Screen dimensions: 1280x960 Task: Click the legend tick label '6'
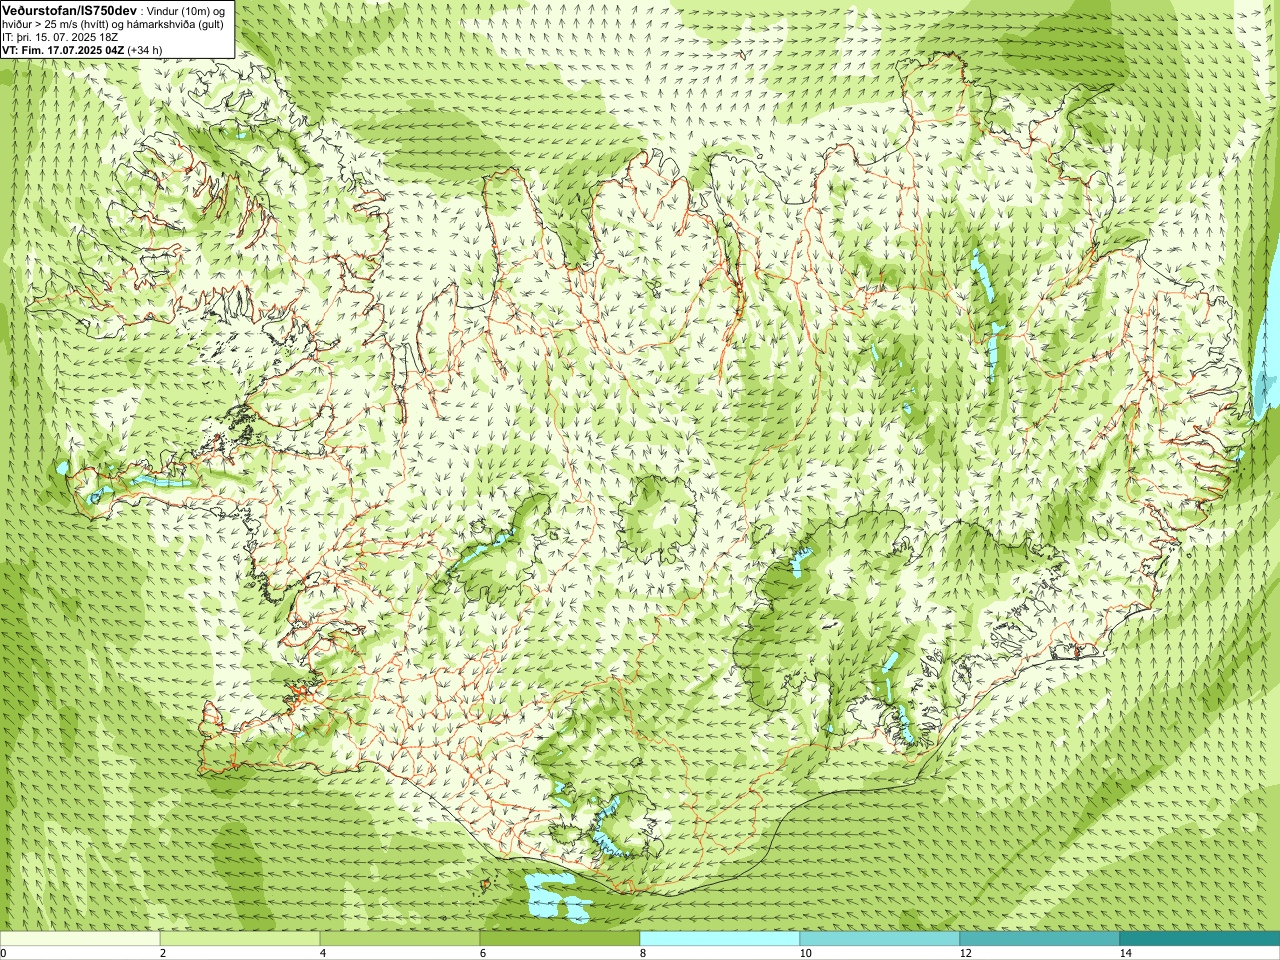coord(483,953)
